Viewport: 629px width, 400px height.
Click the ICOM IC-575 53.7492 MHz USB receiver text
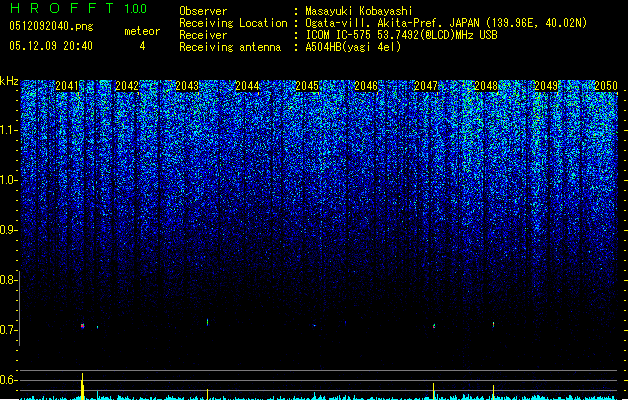[401, 35]
